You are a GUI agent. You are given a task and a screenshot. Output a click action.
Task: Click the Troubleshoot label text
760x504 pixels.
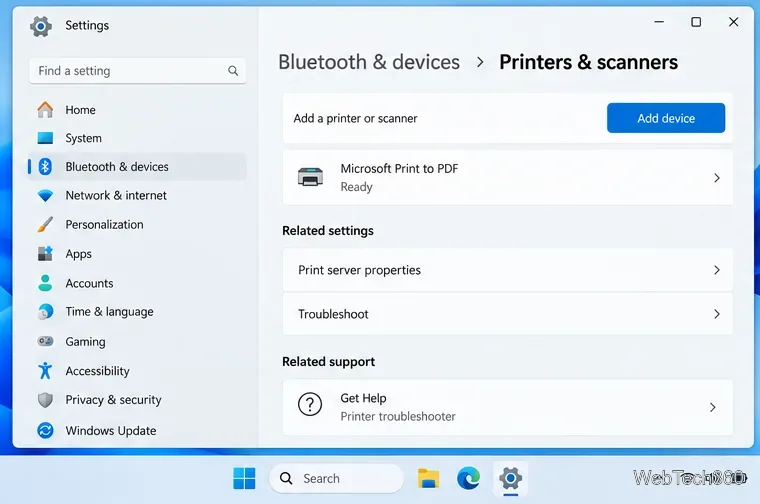(333, 314)
